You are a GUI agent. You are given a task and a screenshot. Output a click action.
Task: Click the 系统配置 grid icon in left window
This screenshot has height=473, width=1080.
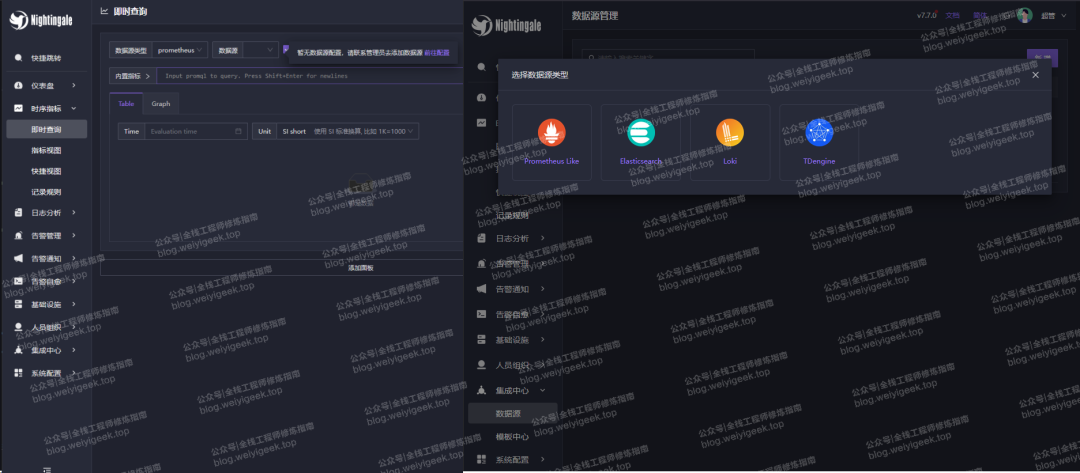pos(19,373)
